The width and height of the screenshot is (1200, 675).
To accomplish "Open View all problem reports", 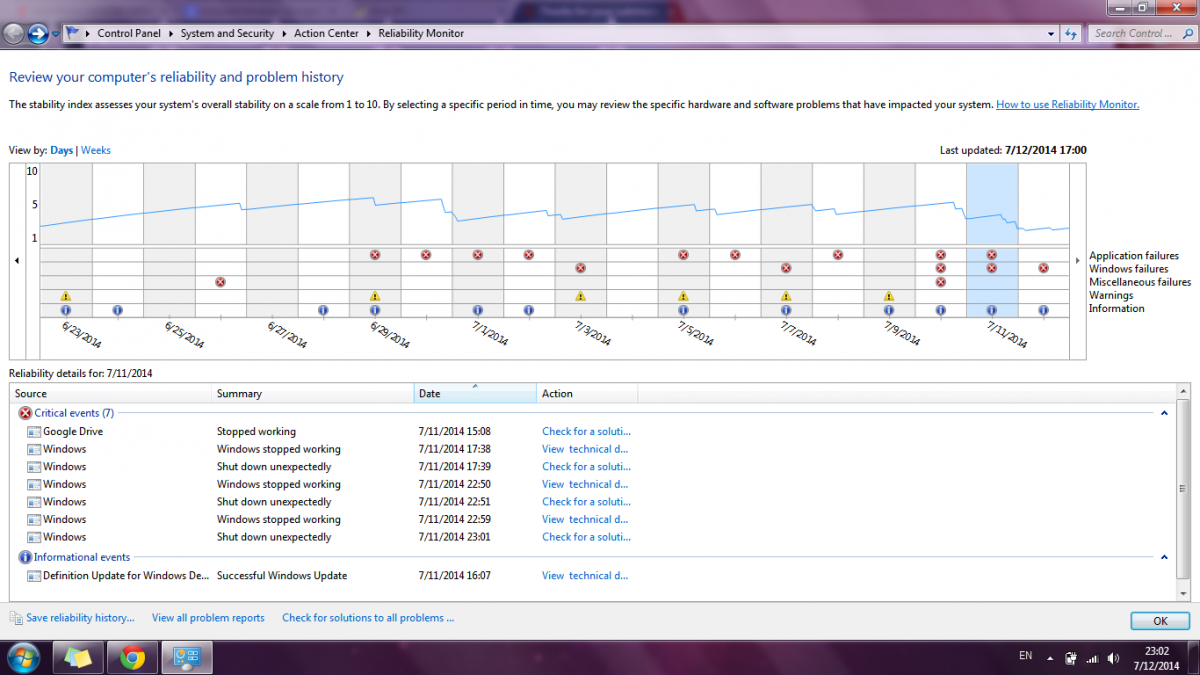I will [x=208, y=618].
